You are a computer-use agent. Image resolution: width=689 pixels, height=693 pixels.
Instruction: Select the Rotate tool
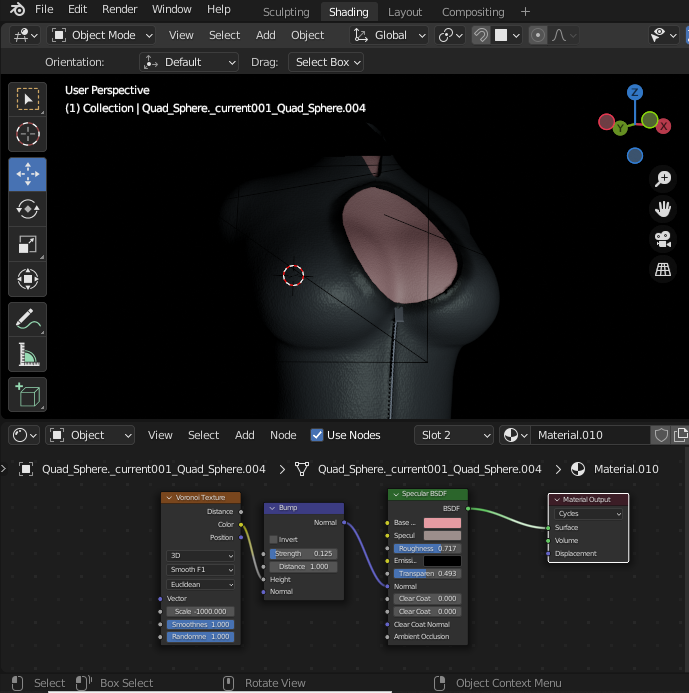pos(27,209)
